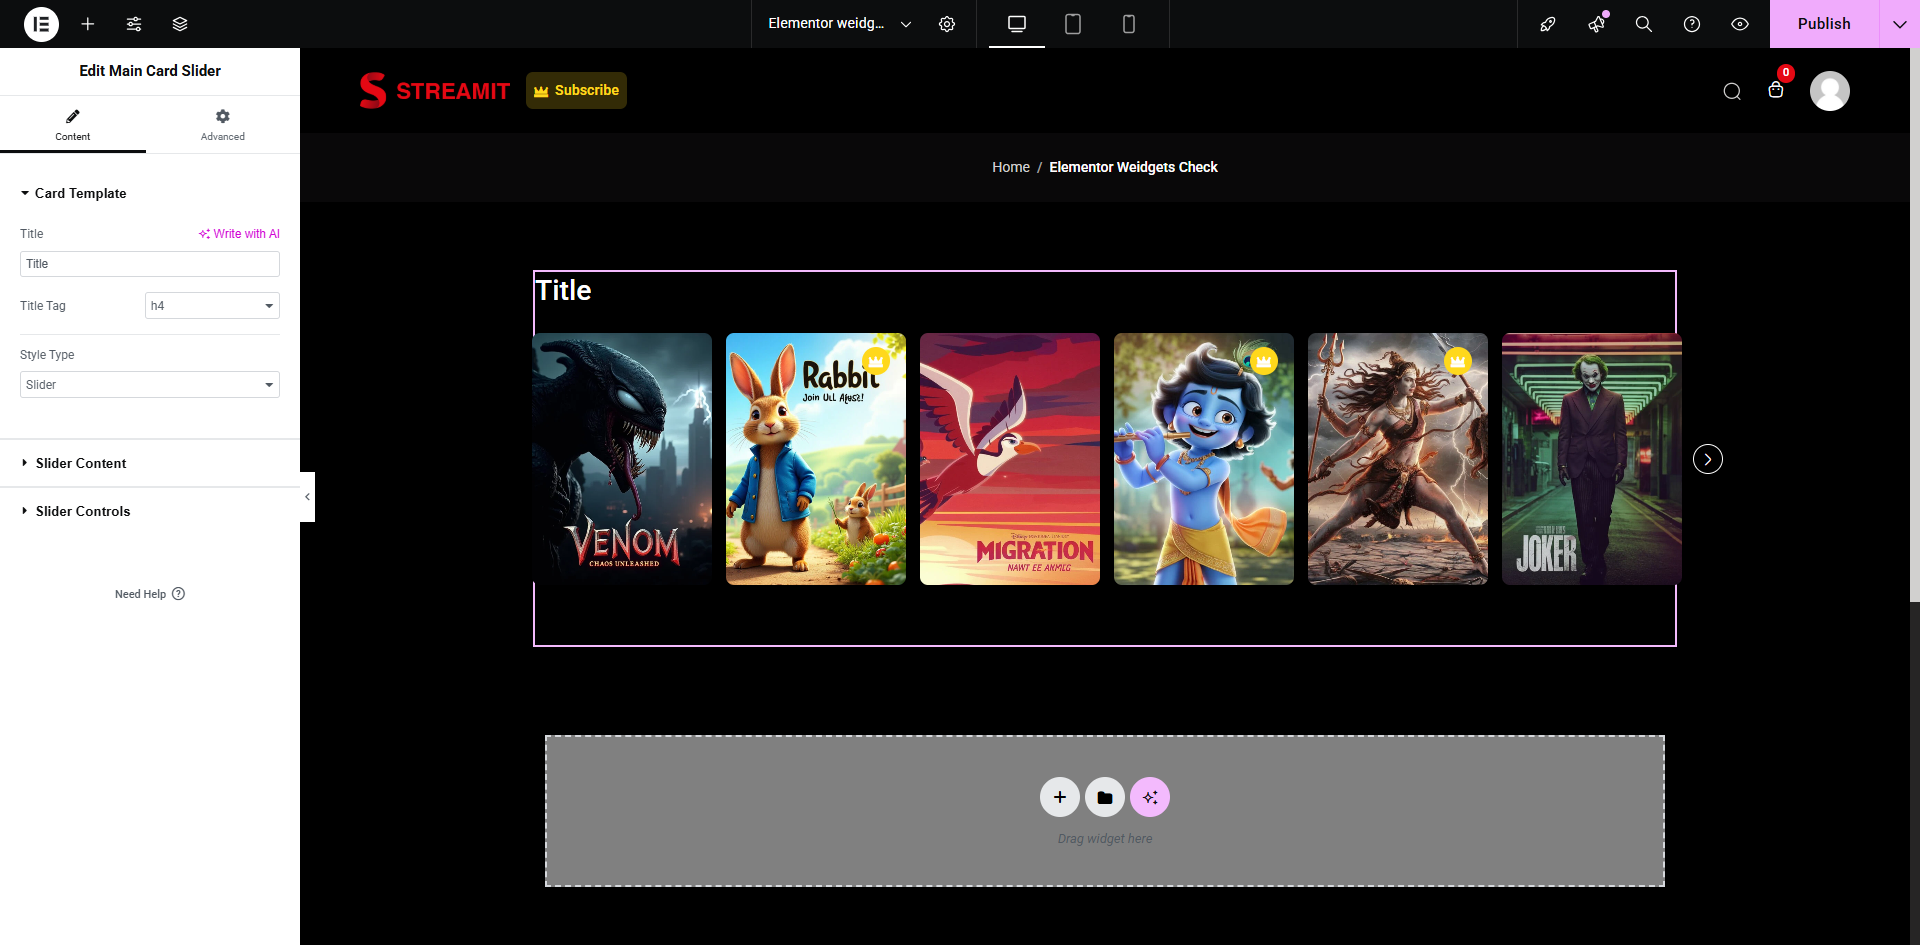The height and width of the screenshot is (945, 1920).
Task: Click the rocket launch icon
Action: pos(1548,24)
